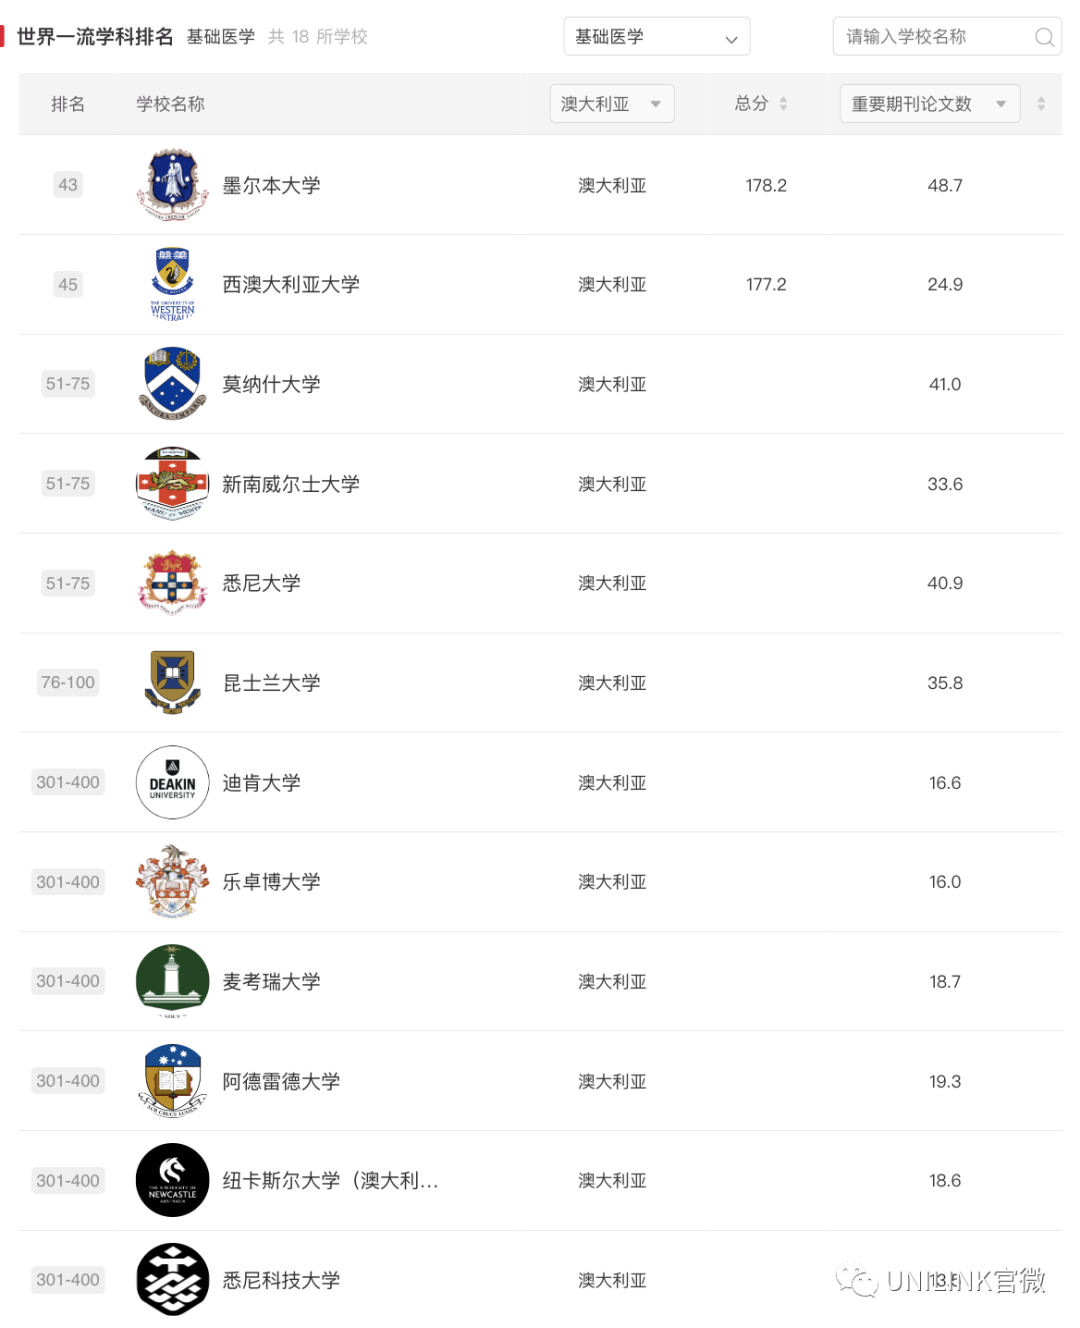Image resolution: width=1080 pixels, height=1328 pixels.
Task: Toggle sort arrows beside the 重要期刊论文数 dropdown
Action: coord(1041,104)
